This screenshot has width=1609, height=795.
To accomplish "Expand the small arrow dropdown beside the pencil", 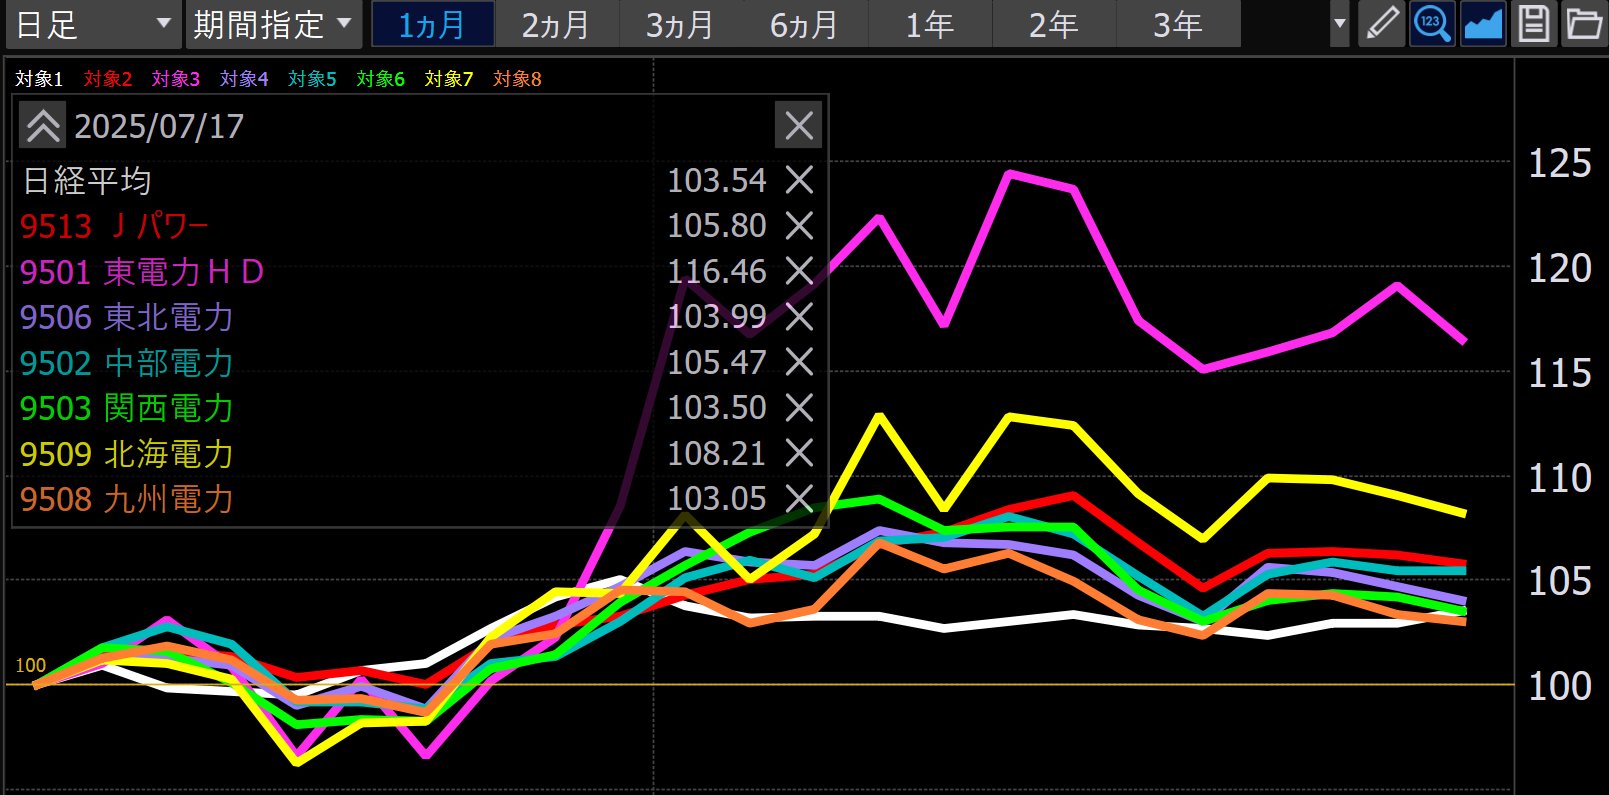I will click(1340, 24).
